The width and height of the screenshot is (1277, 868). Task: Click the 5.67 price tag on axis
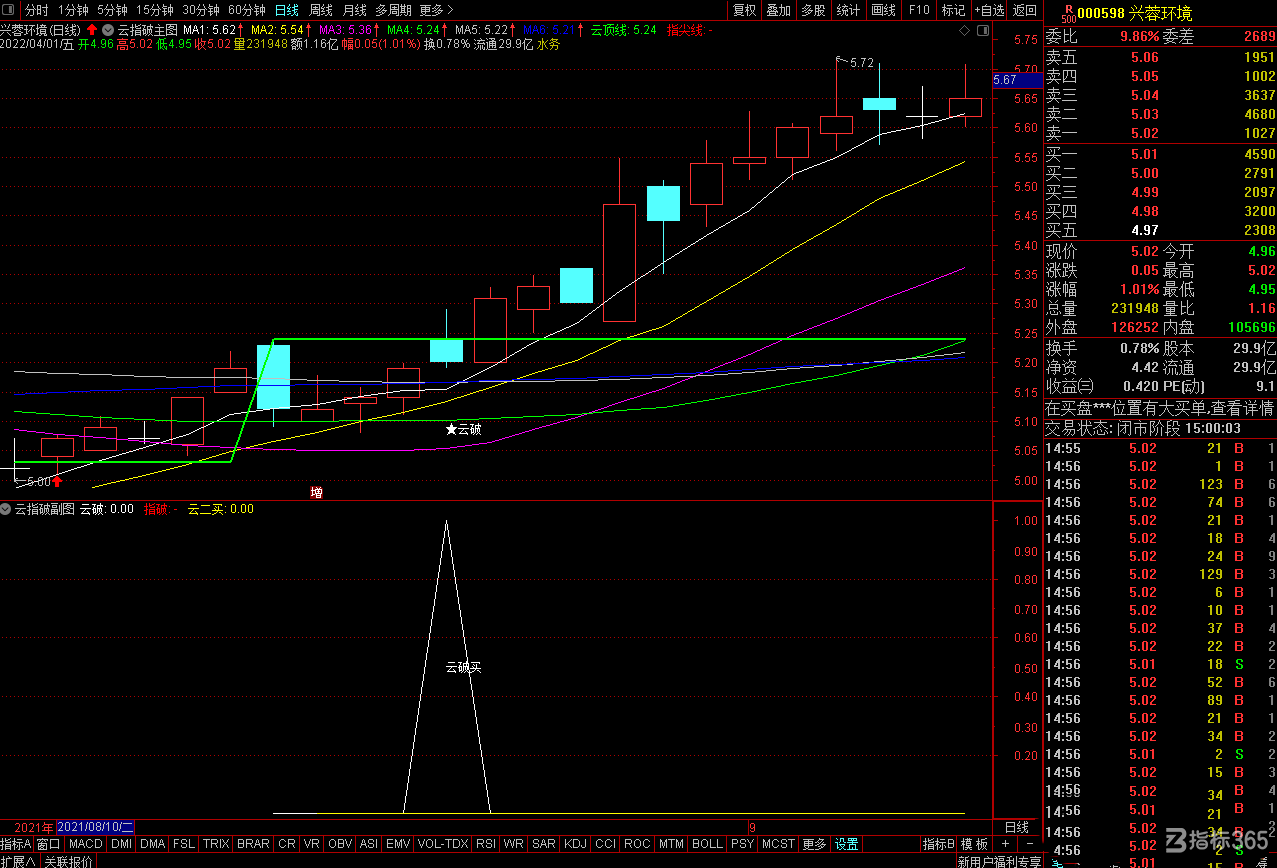pyautogui.click(x=1017, y=79)
